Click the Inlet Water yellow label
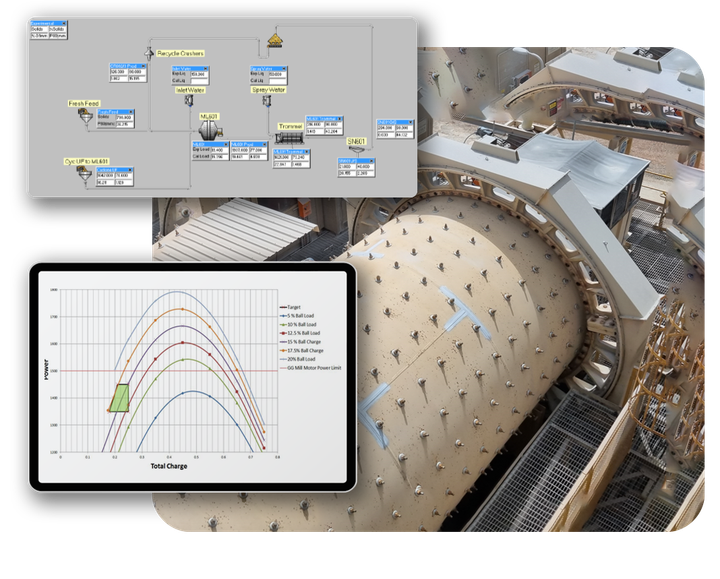Viewport: 720px width, 579px height. [190, 90]
